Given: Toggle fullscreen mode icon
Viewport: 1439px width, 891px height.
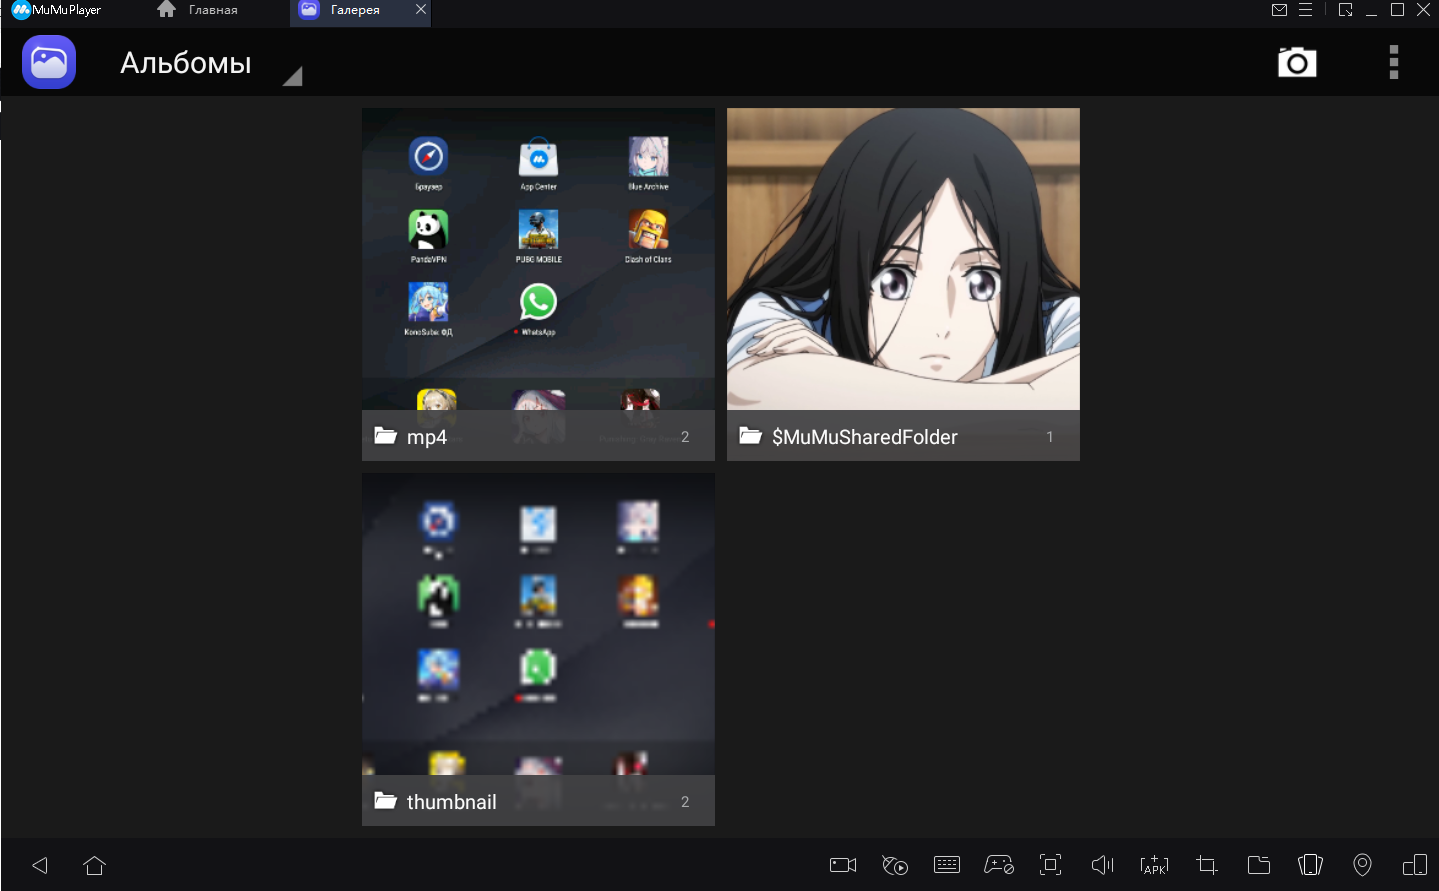Looking at the screenshot, I should (x=1051, y=865).
